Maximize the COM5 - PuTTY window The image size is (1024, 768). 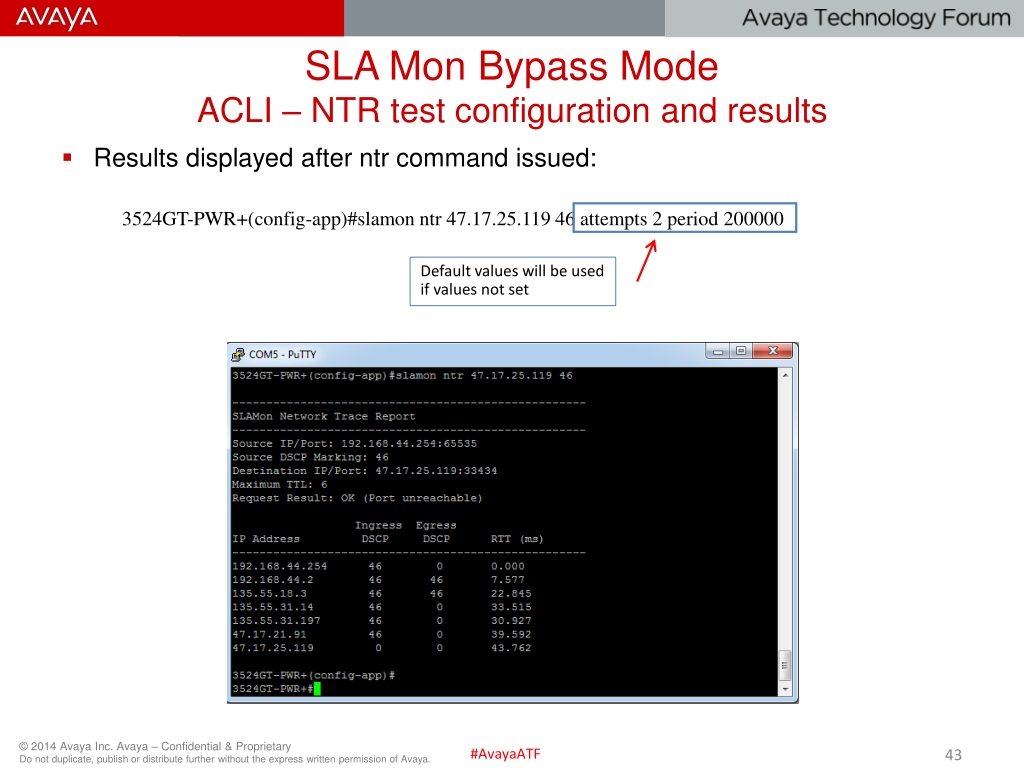click(x=741, y=351)
